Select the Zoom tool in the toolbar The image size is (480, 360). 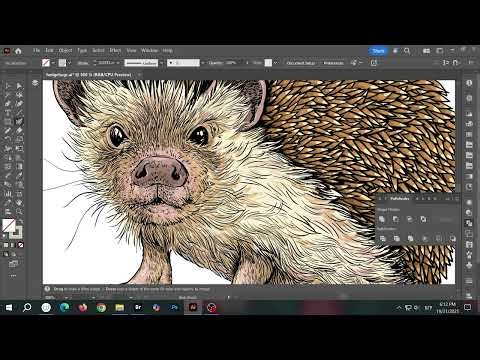(x=19, y=211)
